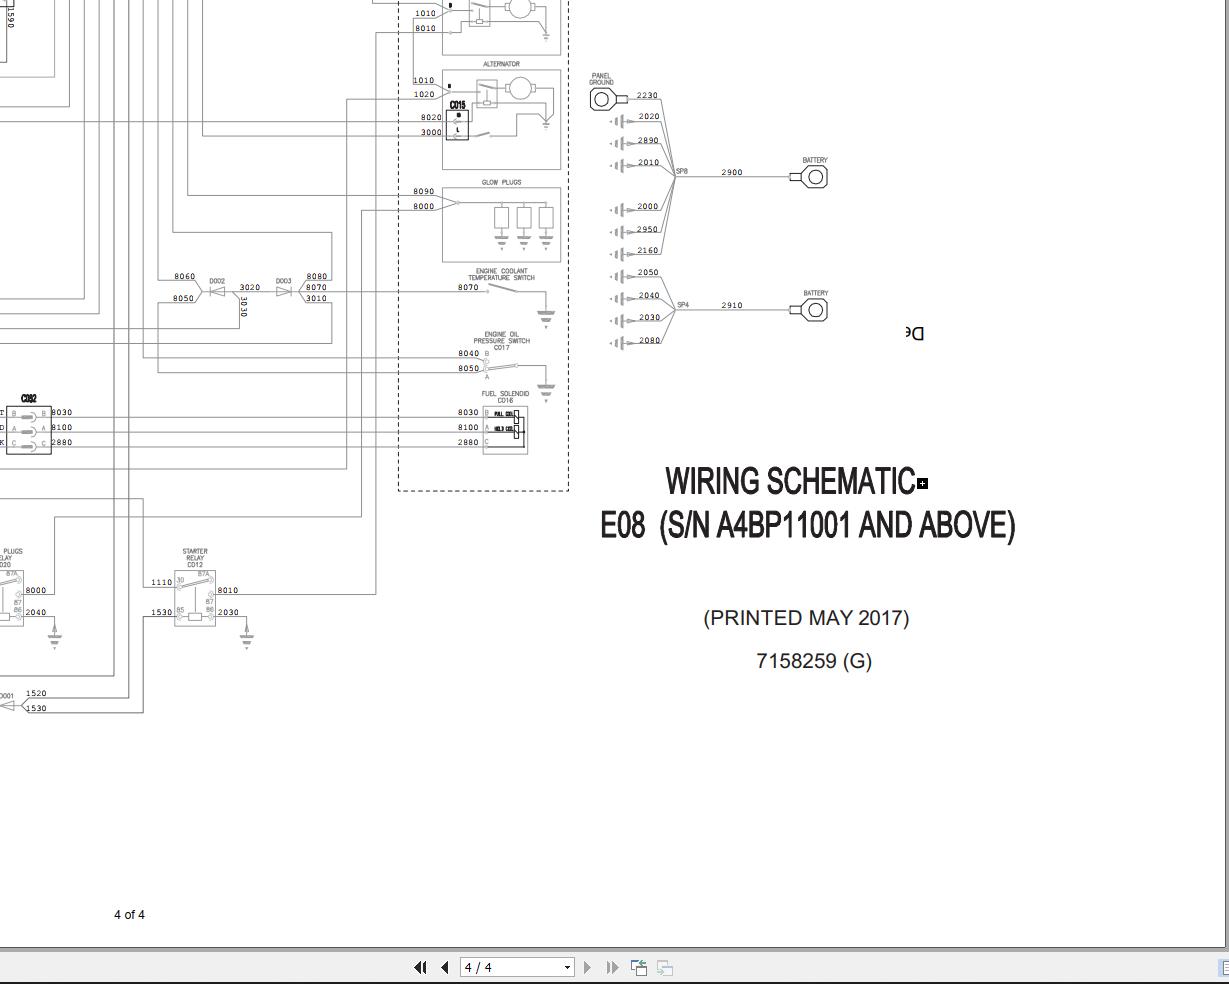Screen dimensions: 1229x984
Task: Click the D003 diode label
Action: pyautogui.click(x=283, y=281)
